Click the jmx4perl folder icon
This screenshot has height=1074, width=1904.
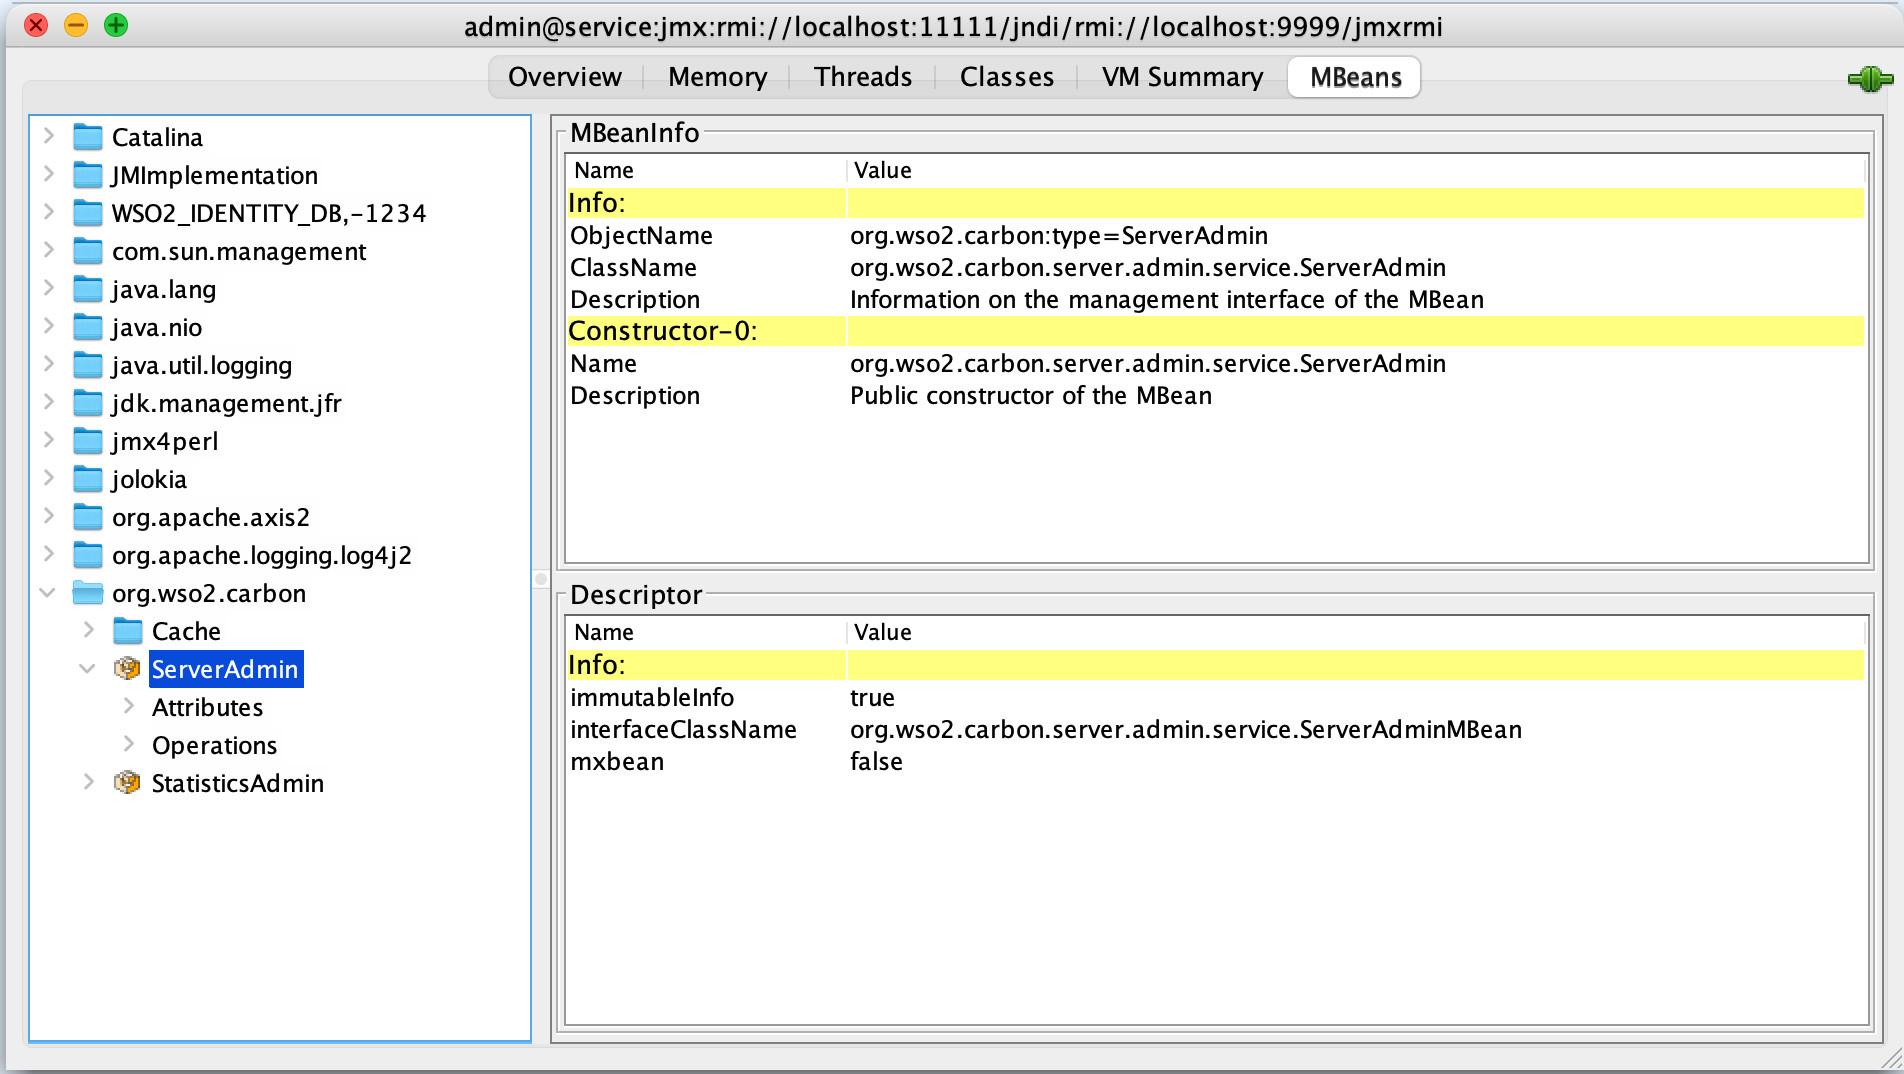pyautogui.click(x=88, y=441)
